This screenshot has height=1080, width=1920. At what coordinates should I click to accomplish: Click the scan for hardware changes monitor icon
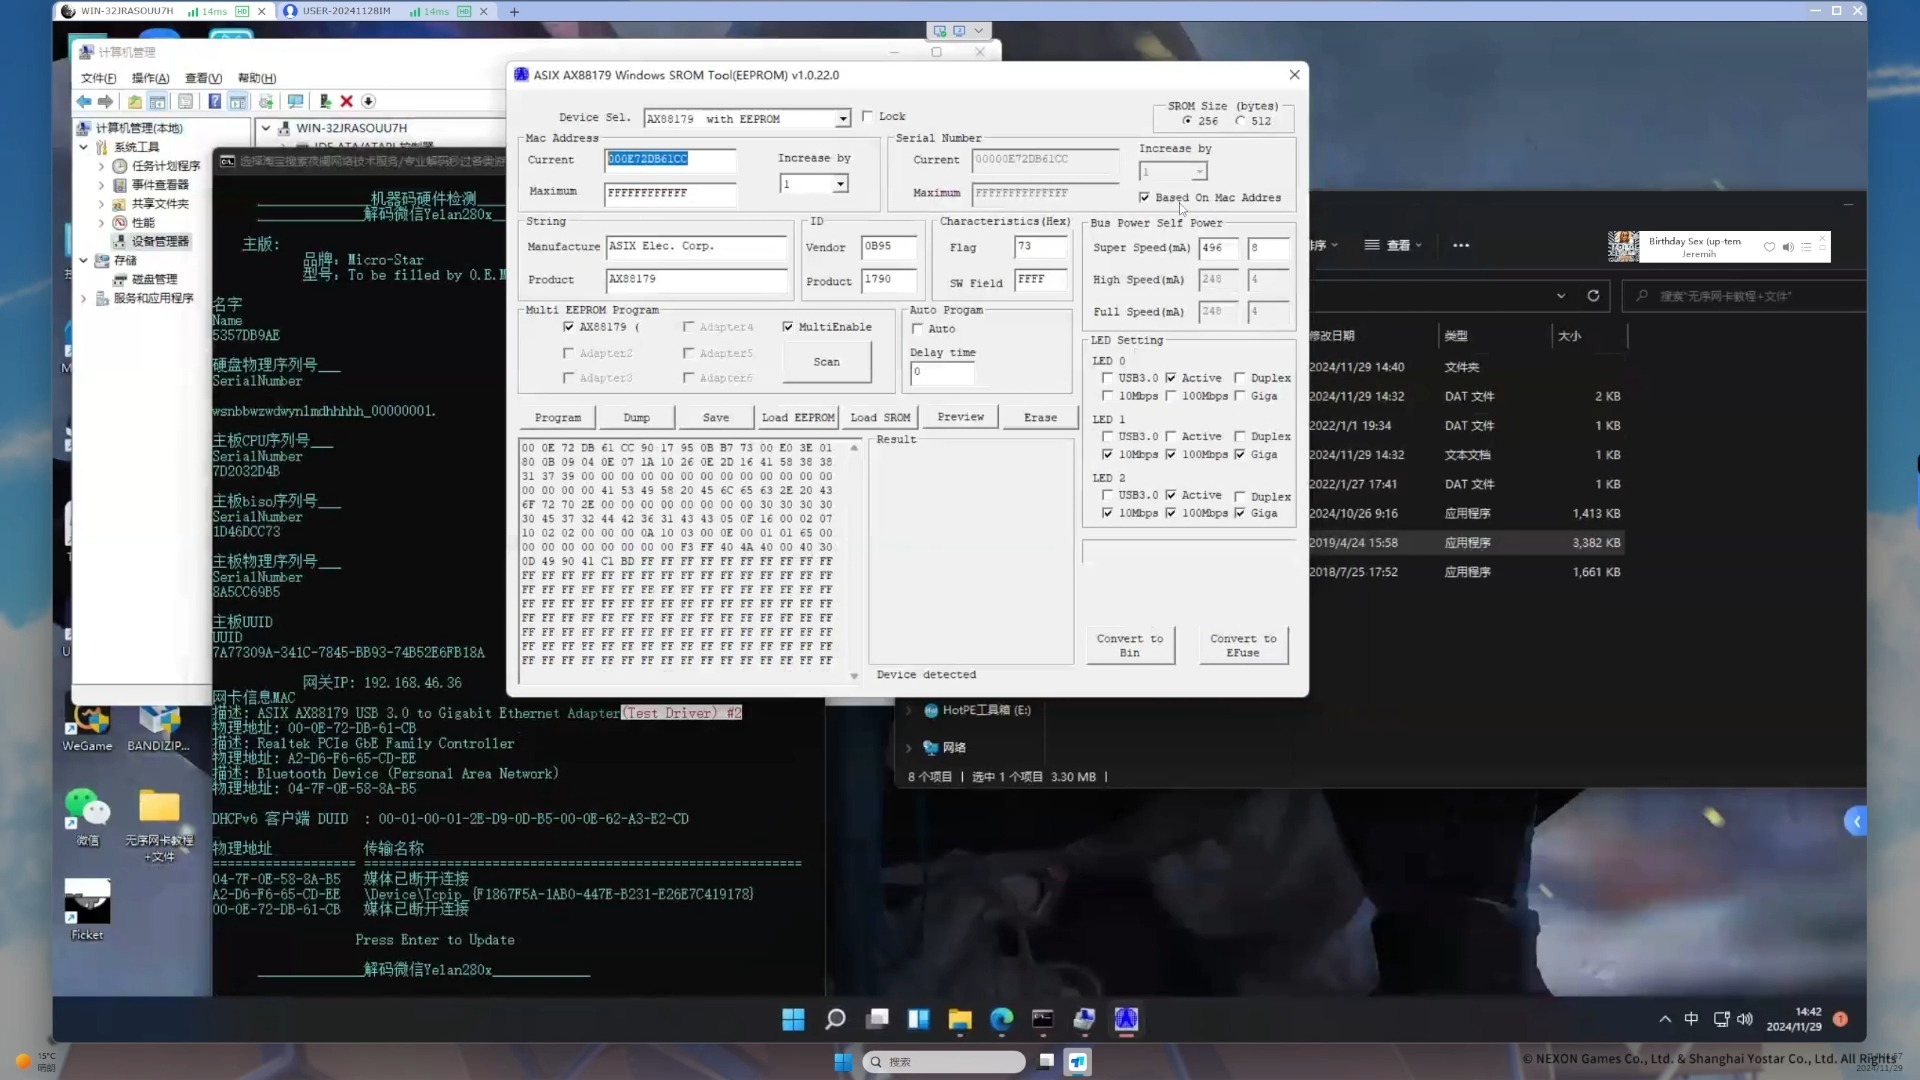(x=295, y=101)
